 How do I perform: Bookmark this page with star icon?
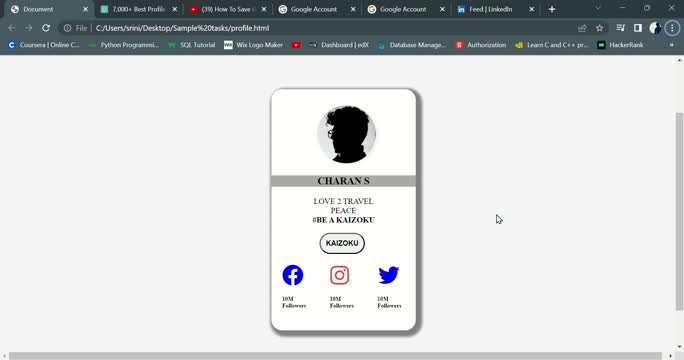pos(599,28)
